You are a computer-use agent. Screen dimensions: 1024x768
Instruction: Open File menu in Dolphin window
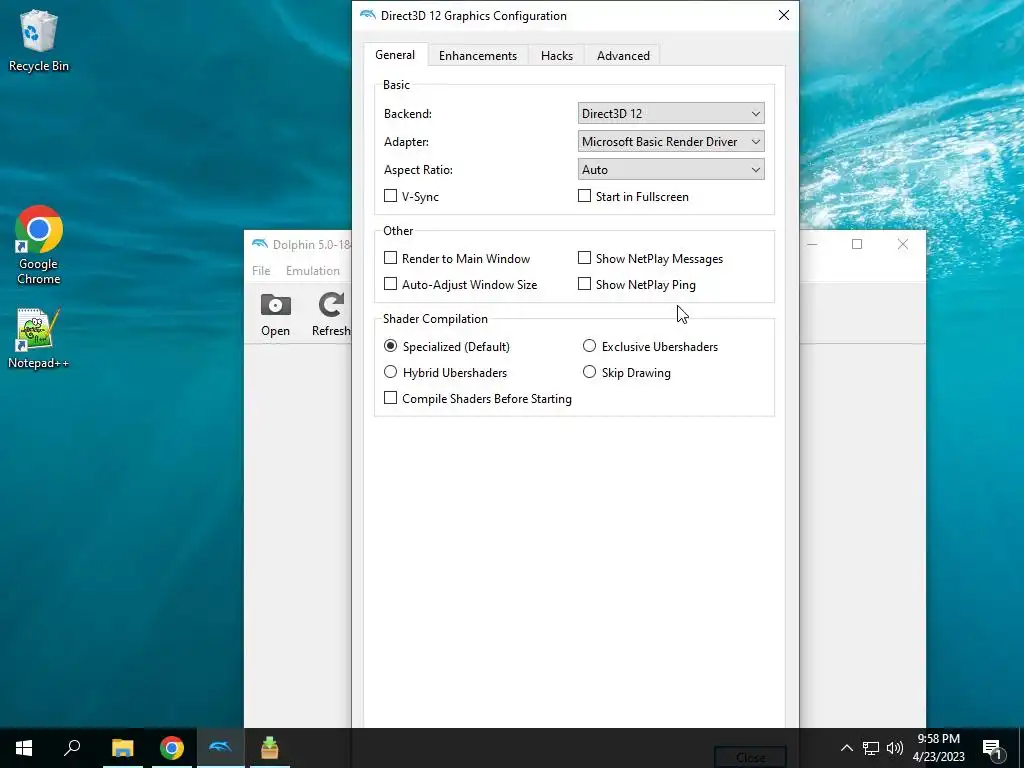pyautogui.click(x=261, y=270)
